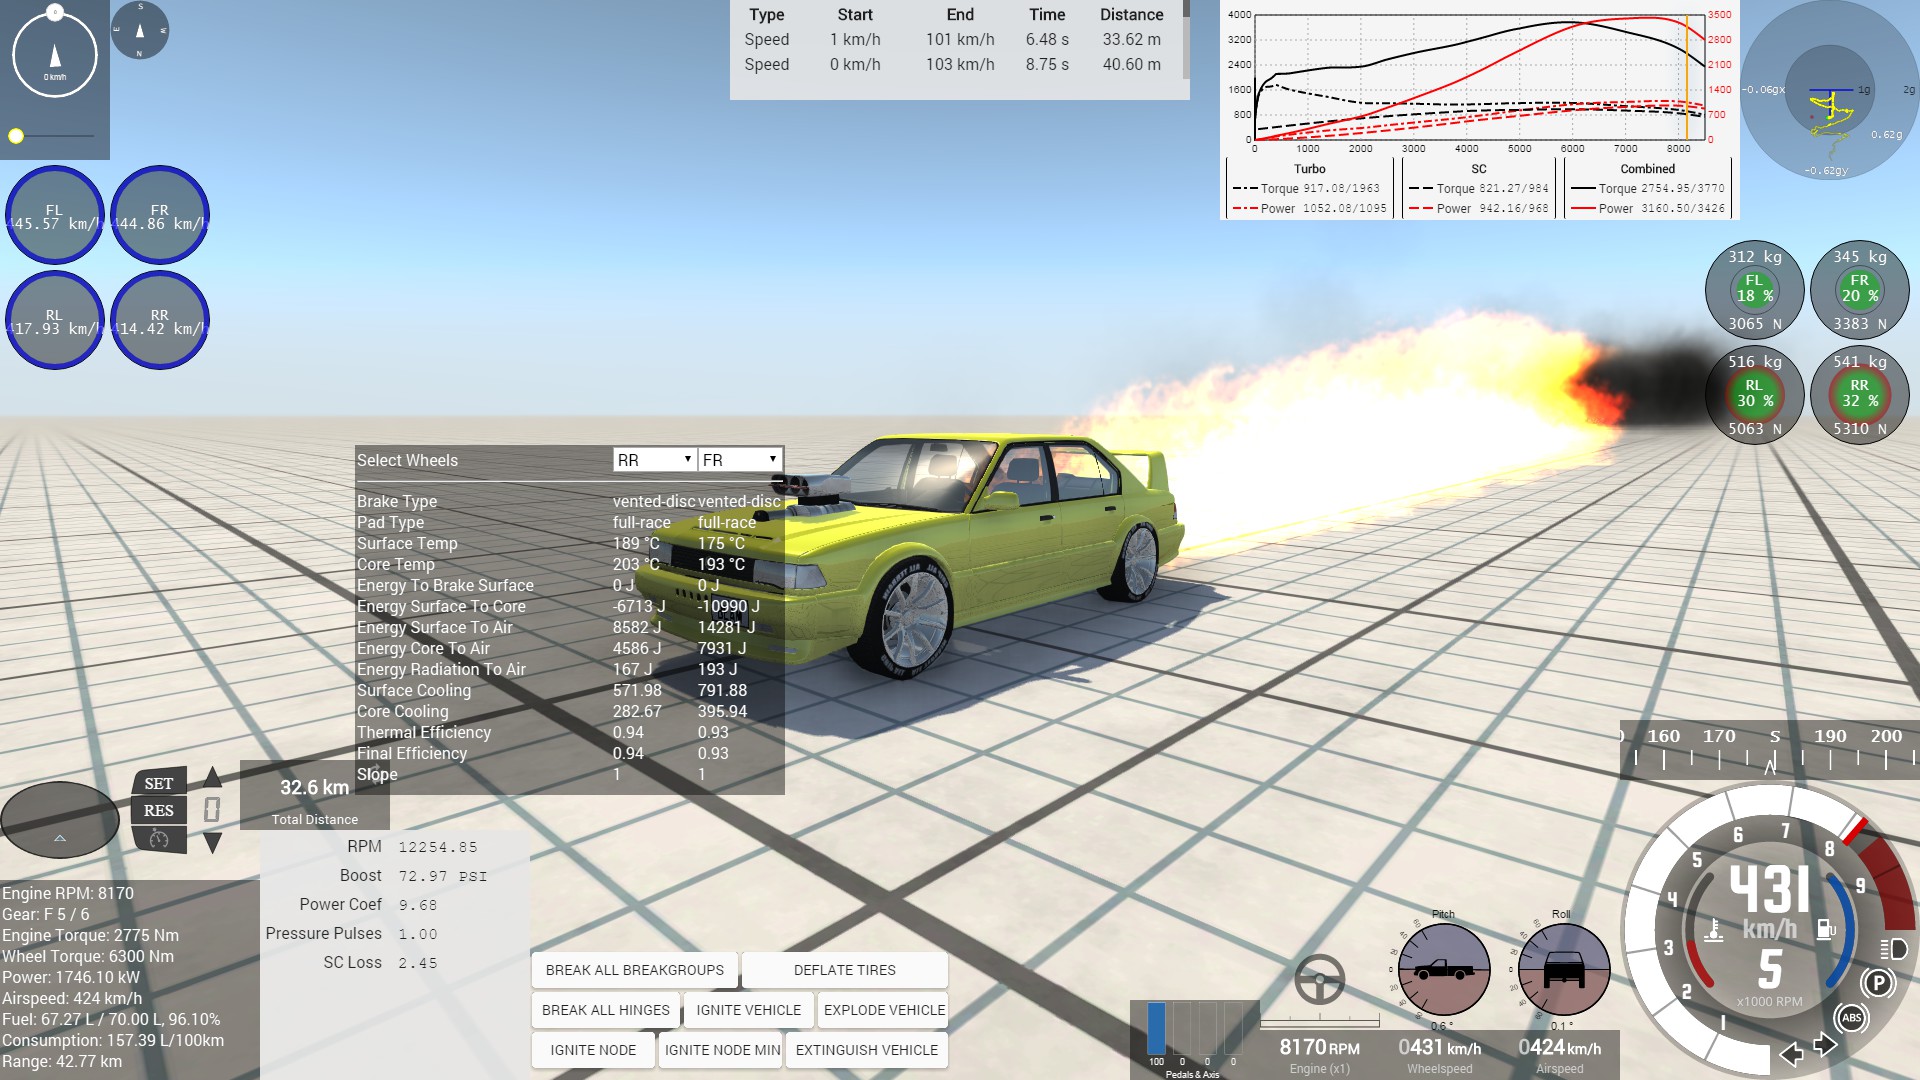Click the large compass circle top-left
Viewport: 1920px width, 1080px height.
(x=55, y=55)
